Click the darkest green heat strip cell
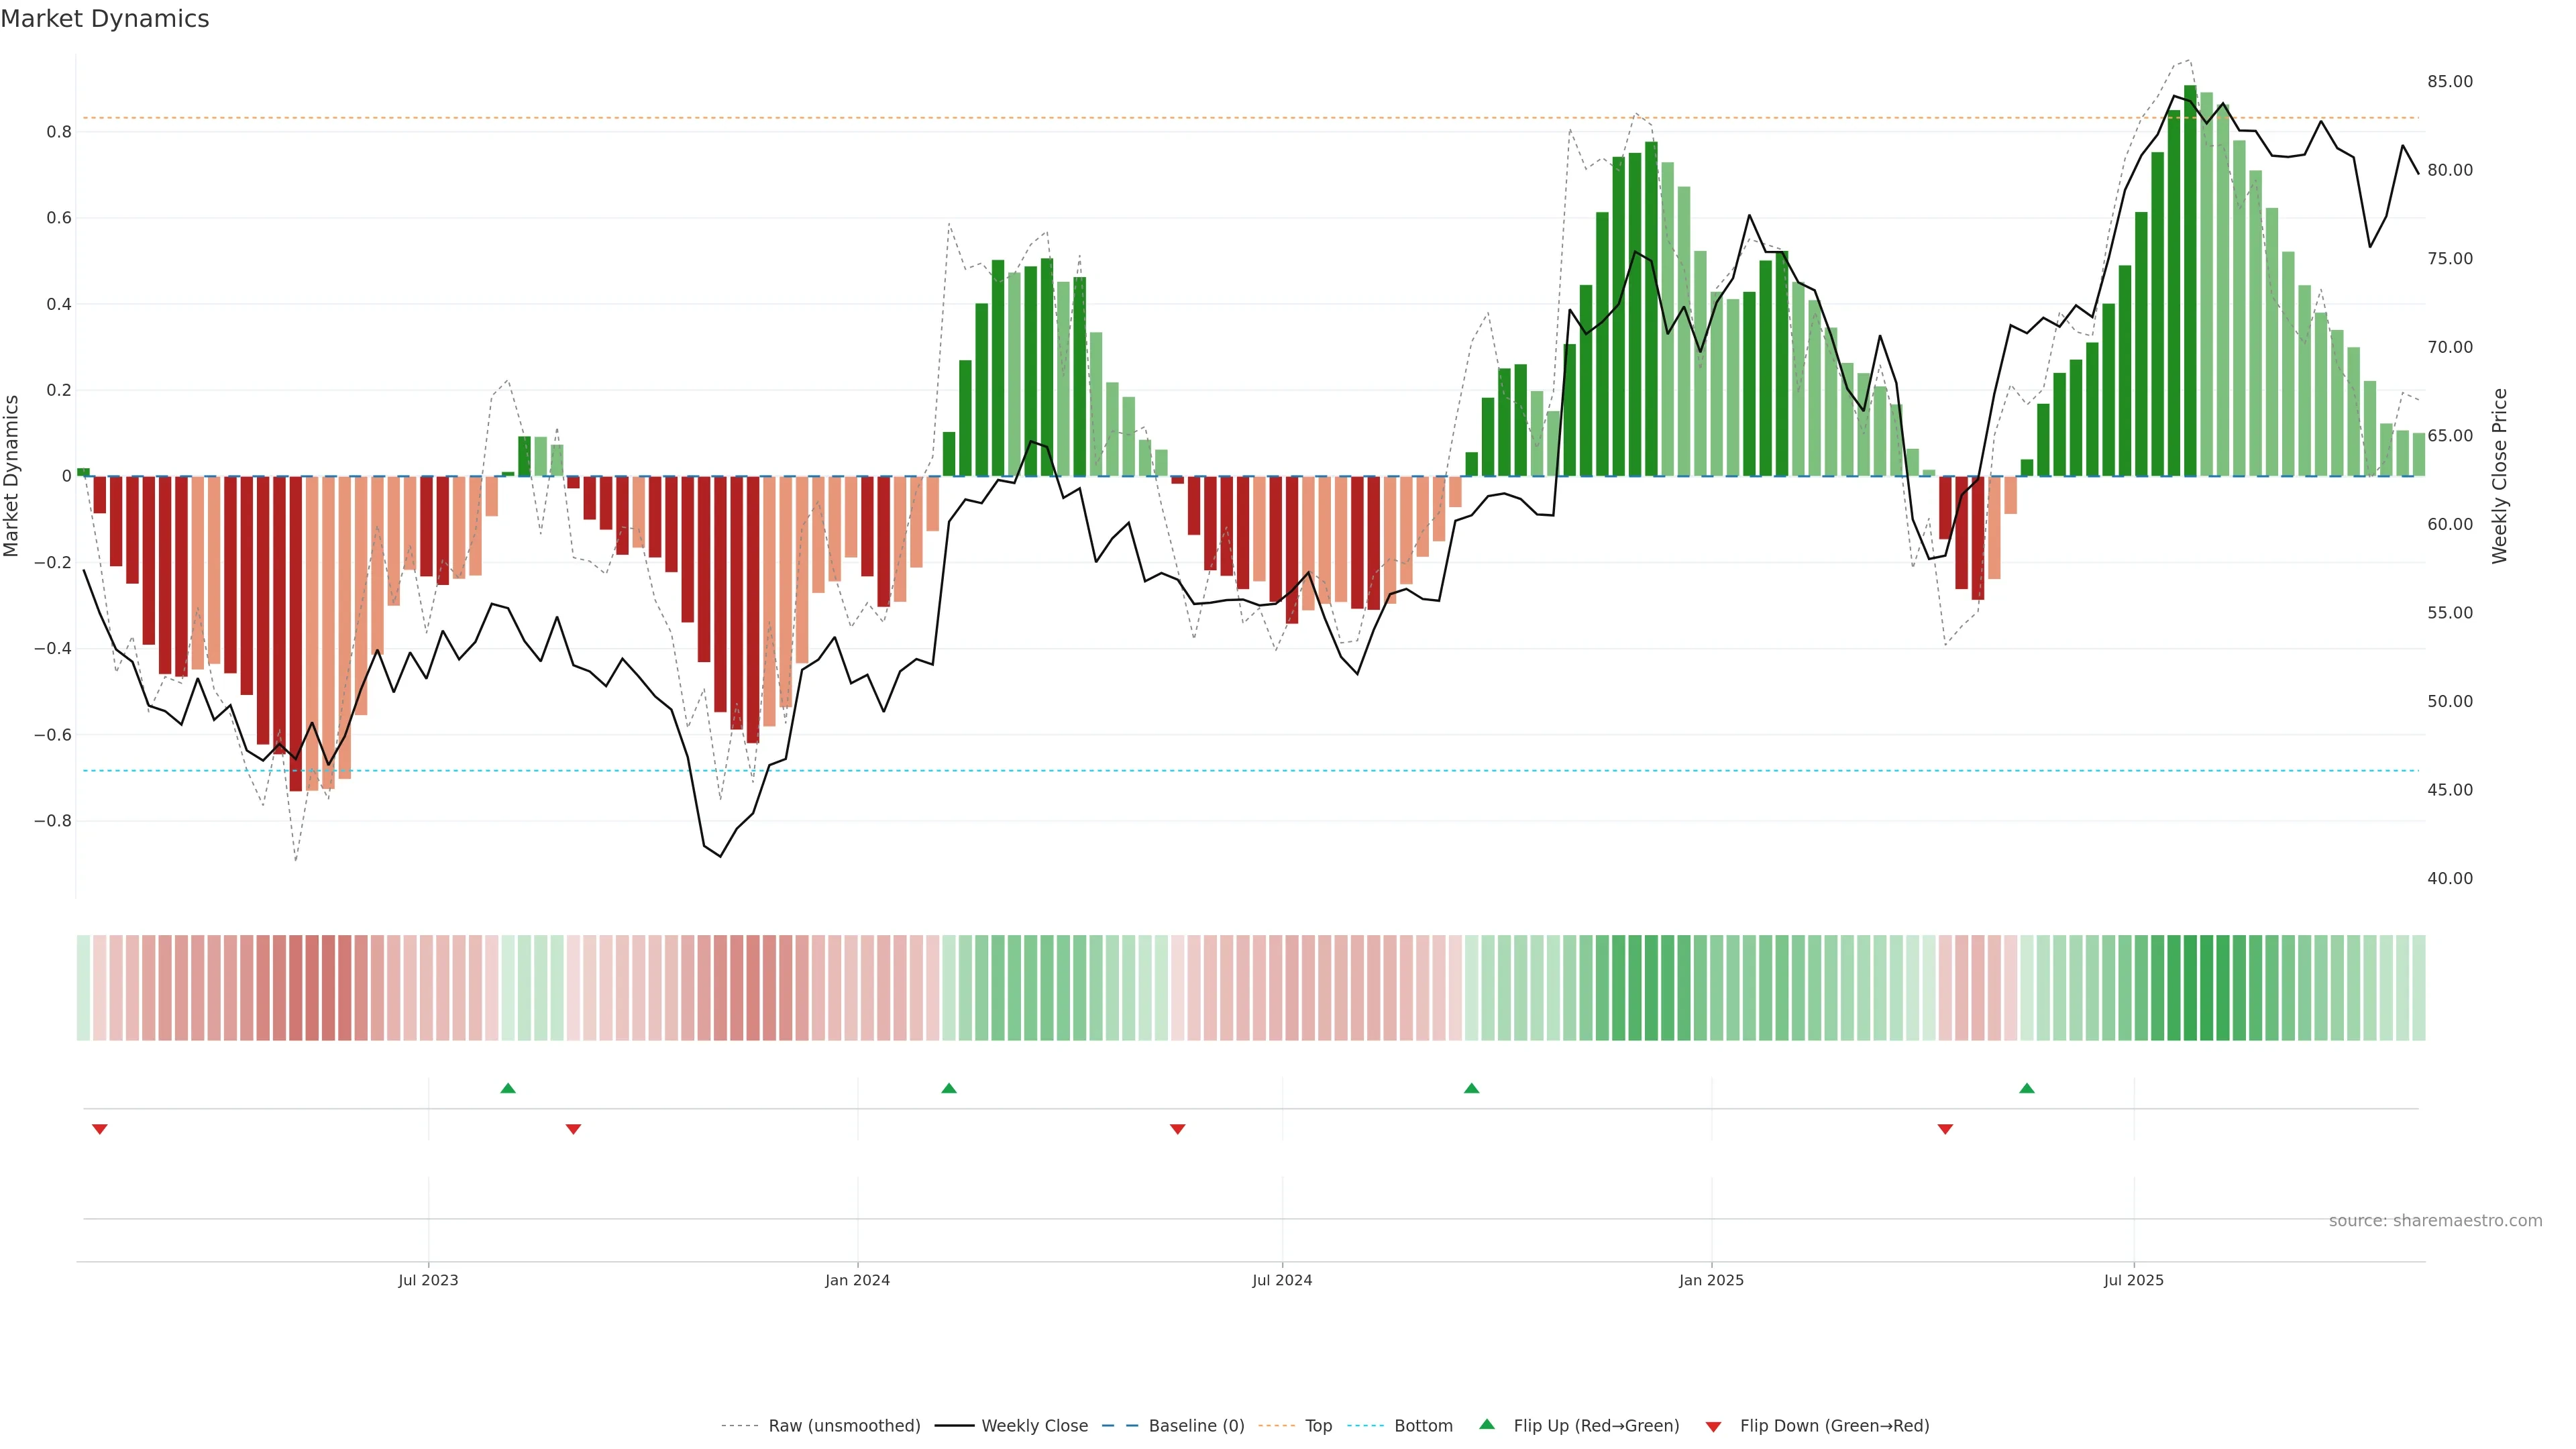The width and height of the screenshot is (2576, 1449). pyautogui.click(x=2190, y=988)
